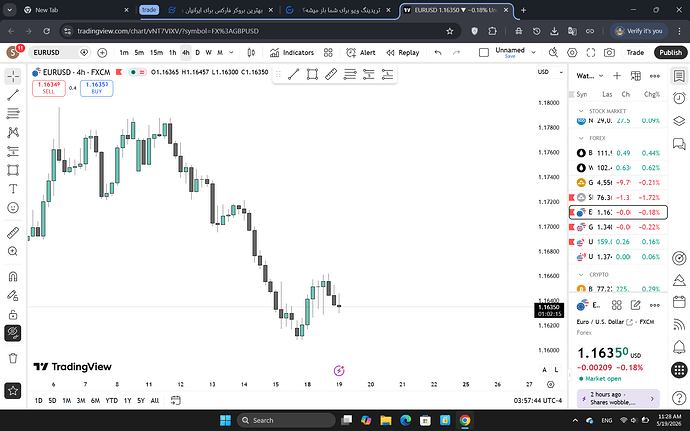The width and height of the screenshot is (690, 431).
Task: Toggle log scale with L button
Action: tap(556, 370)
